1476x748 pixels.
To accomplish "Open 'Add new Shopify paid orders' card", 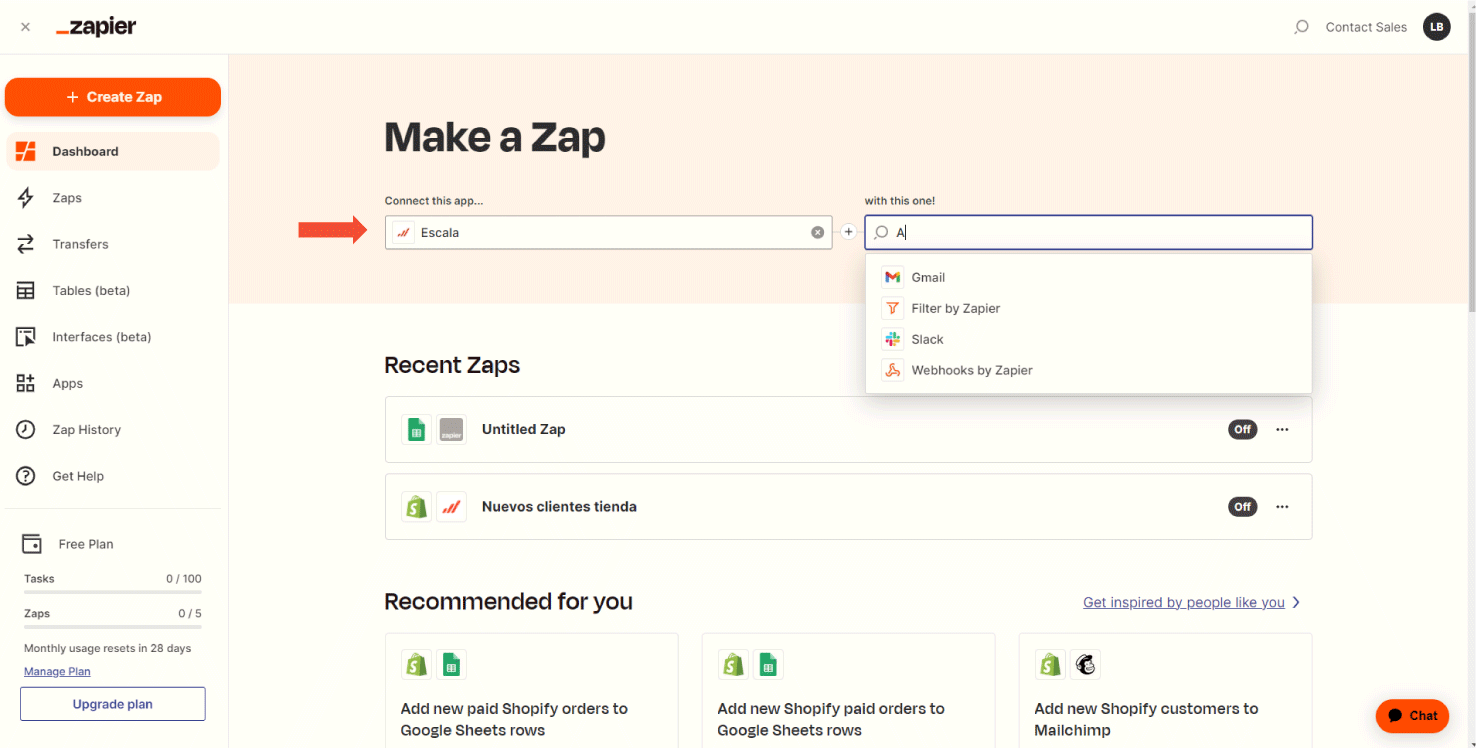I will pos(848,690).
